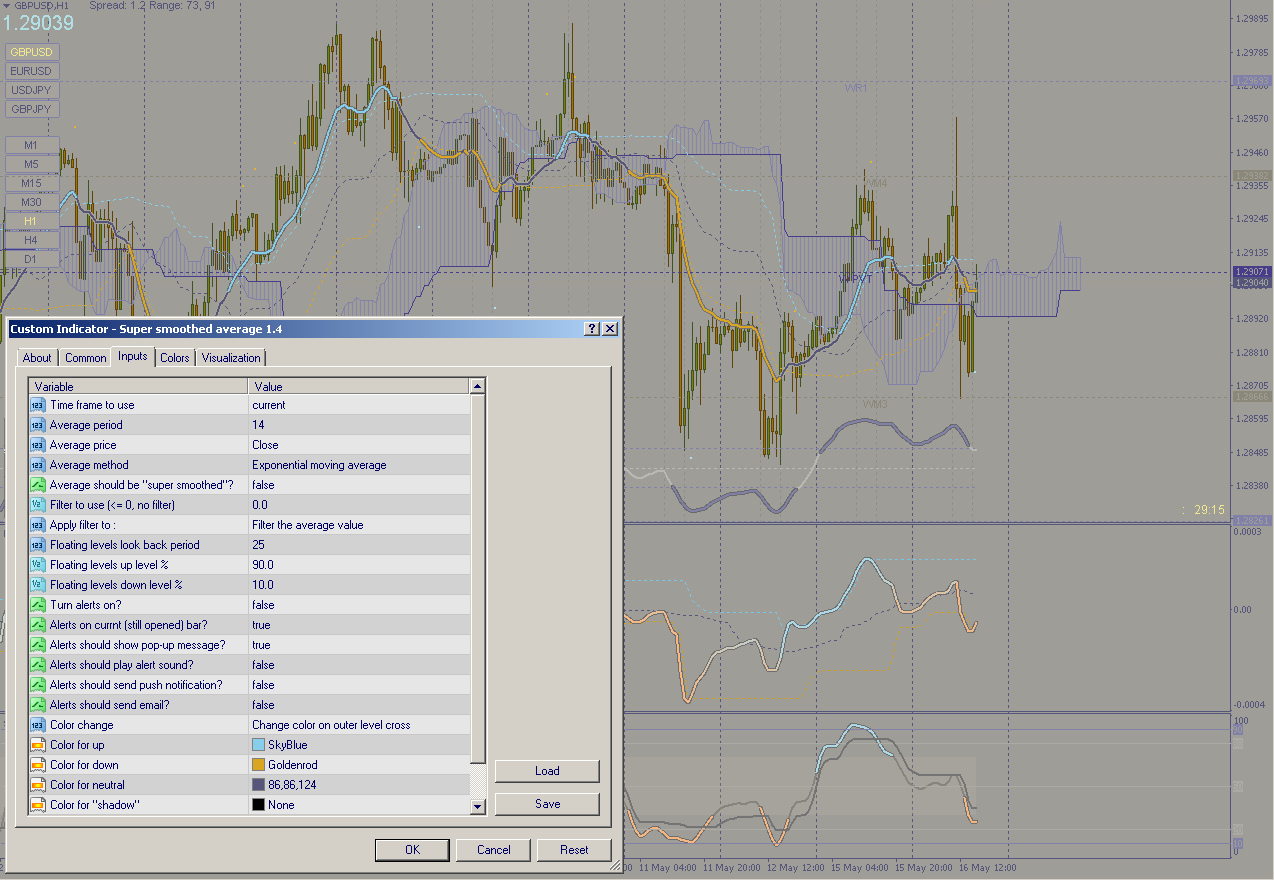
Task: Click the icon beside Average price
Action: [38, 445]
